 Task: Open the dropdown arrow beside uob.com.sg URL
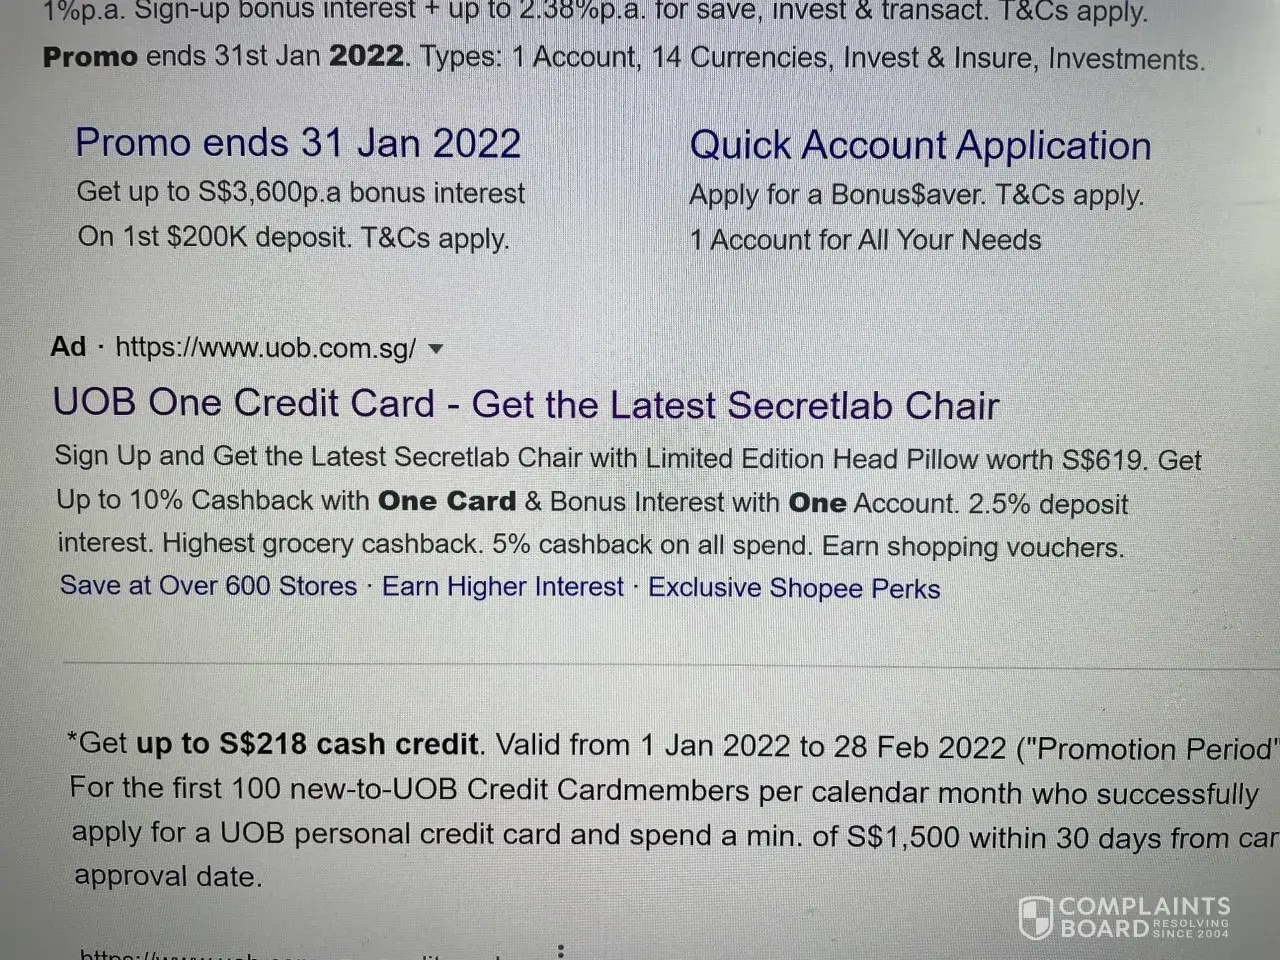pos(435,349)
